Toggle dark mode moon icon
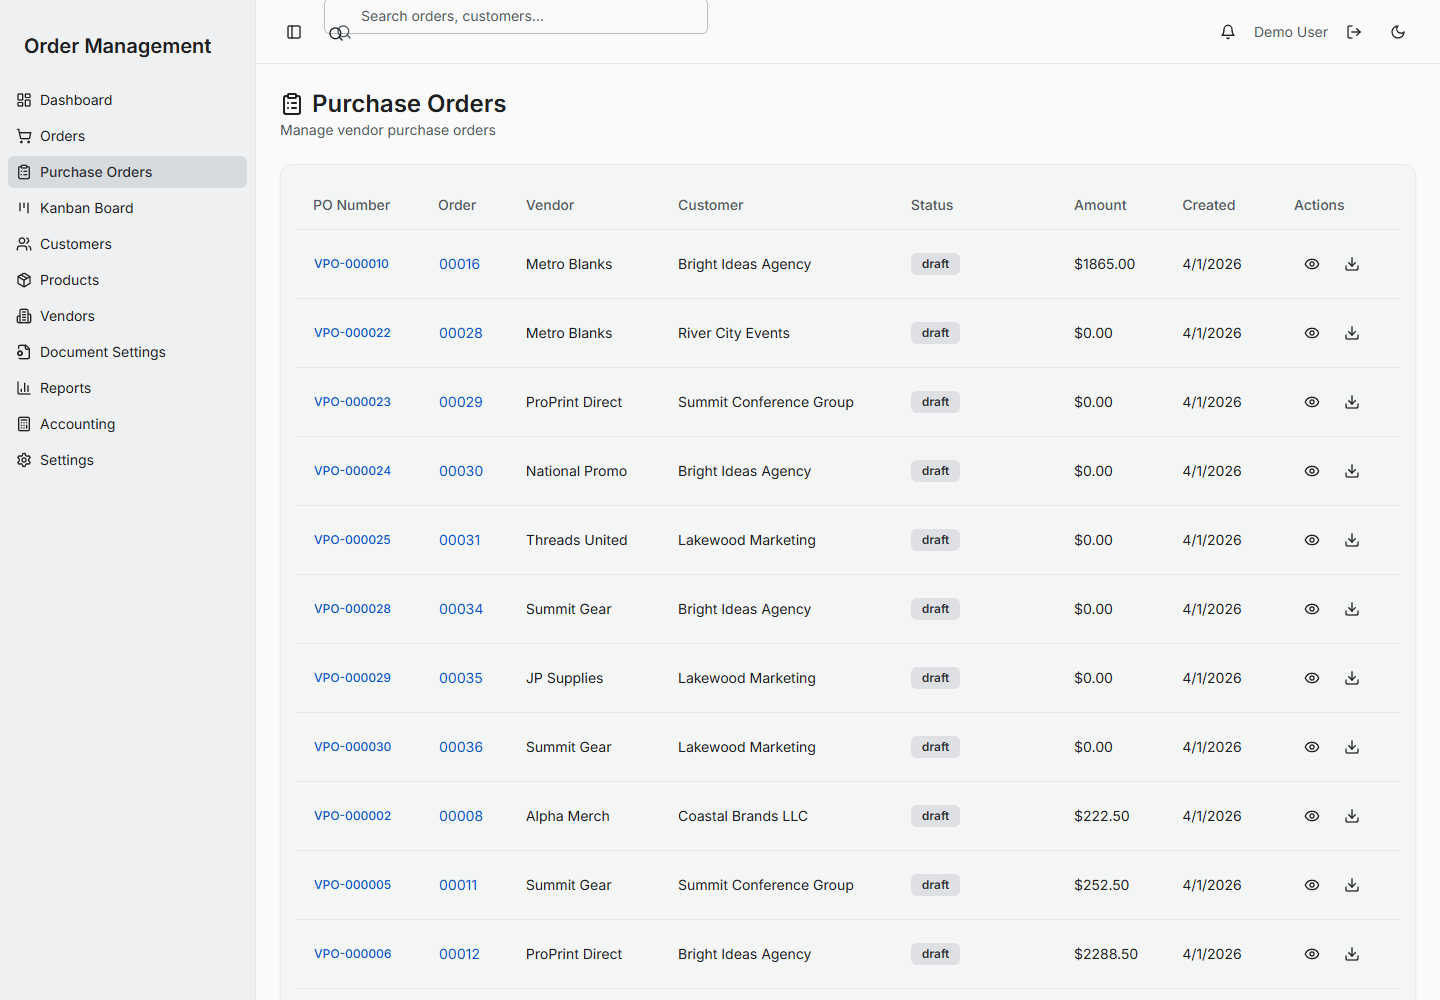1440x1000 pixels. (x=1398, y=32)
